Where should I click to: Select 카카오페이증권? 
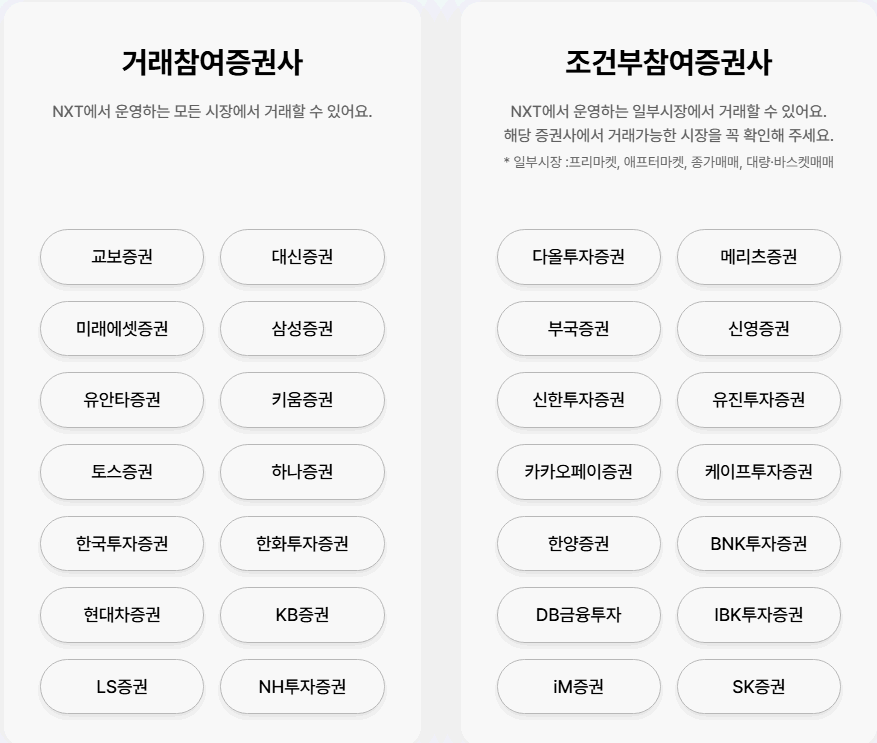pos(579,472)
